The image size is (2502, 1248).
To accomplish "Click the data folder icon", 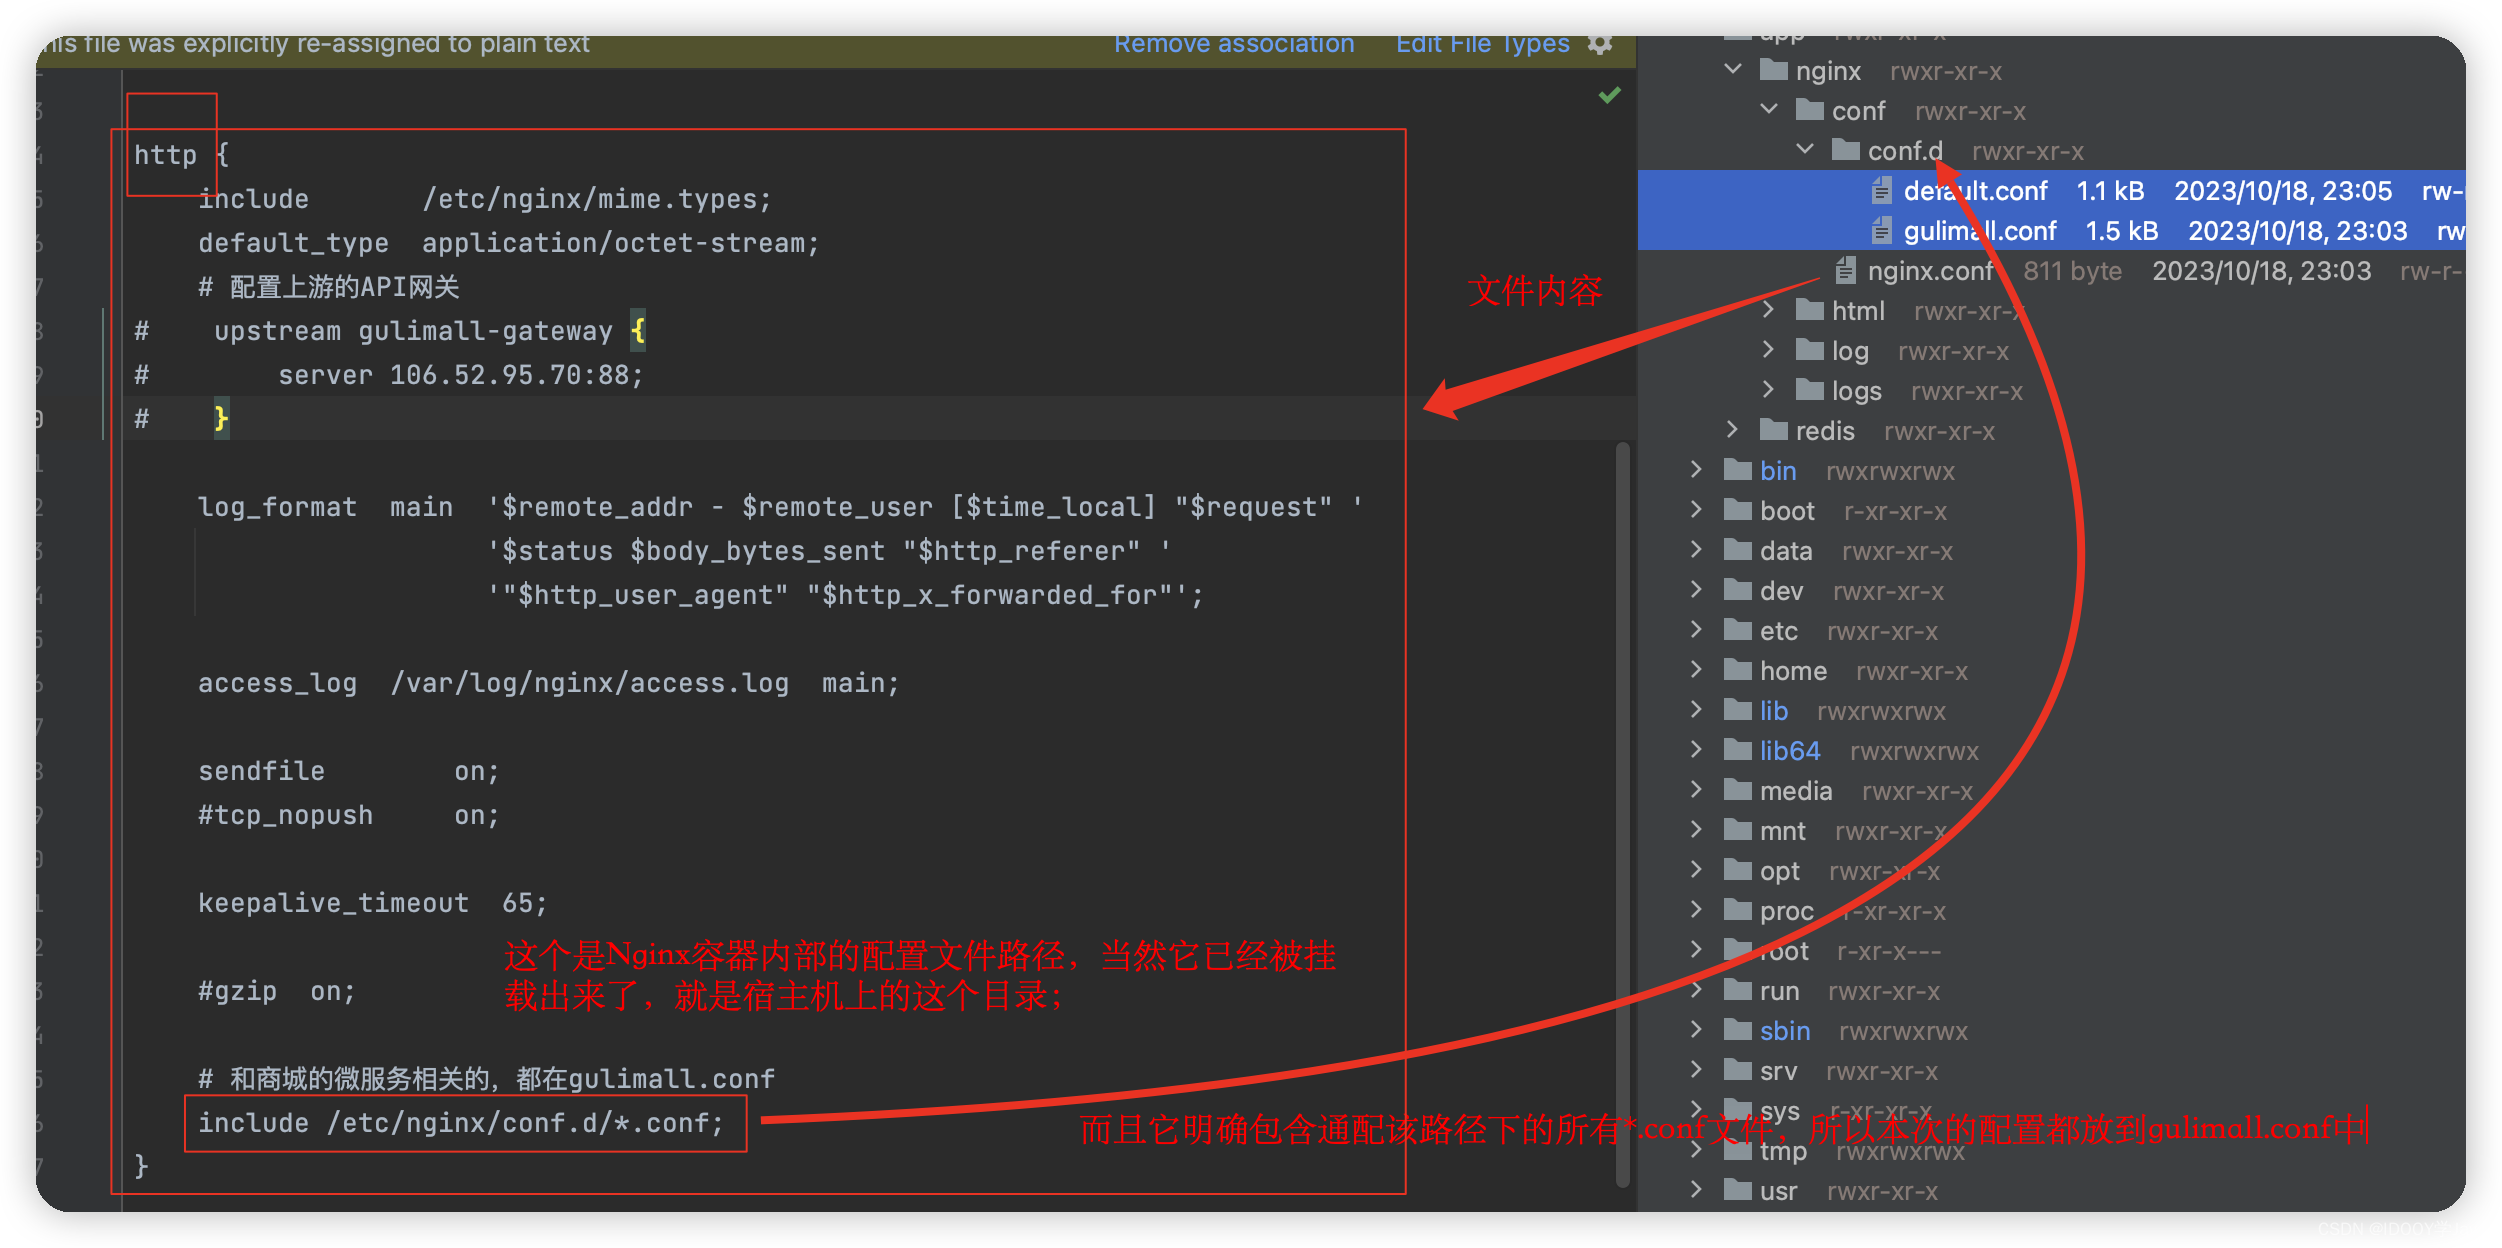I will click(x=1738, y=550).
